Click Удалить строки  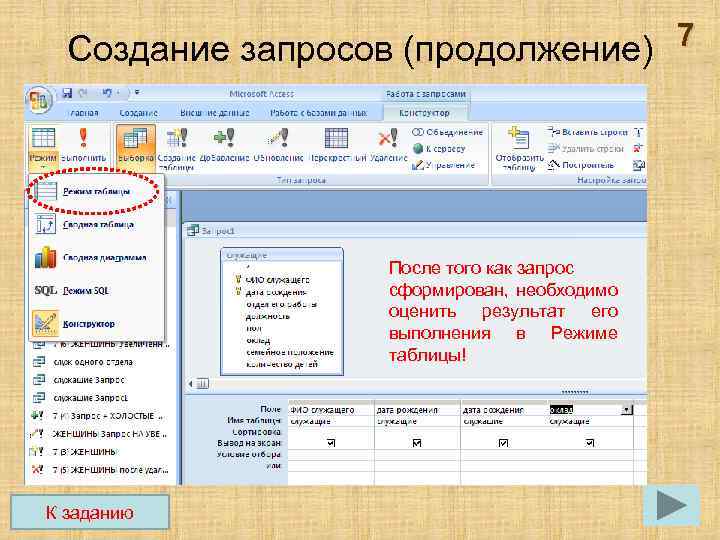point(586,149)
